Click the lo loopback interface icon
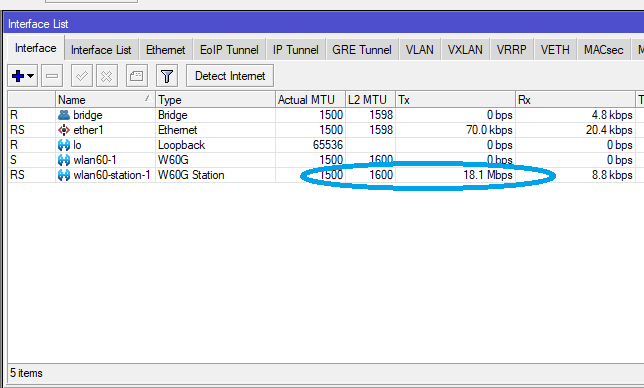 (64, 145)
